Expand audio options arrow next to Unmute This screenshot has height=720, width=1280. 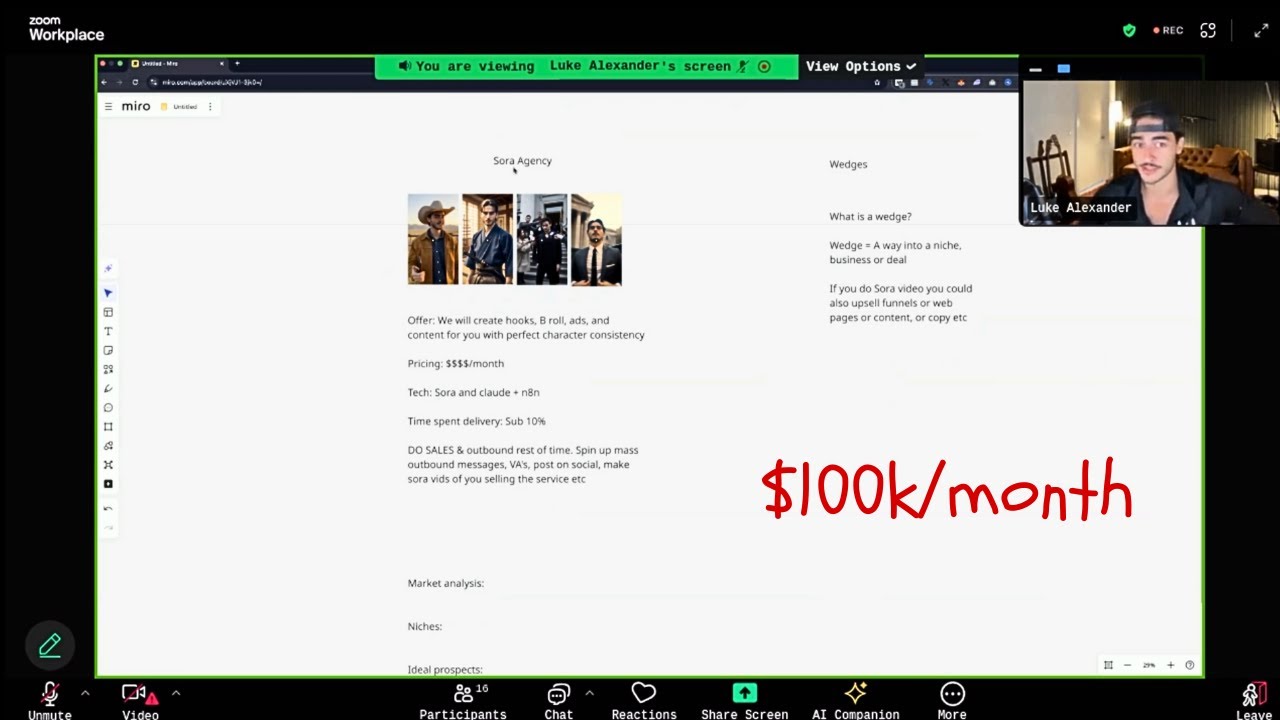[85, 692]
